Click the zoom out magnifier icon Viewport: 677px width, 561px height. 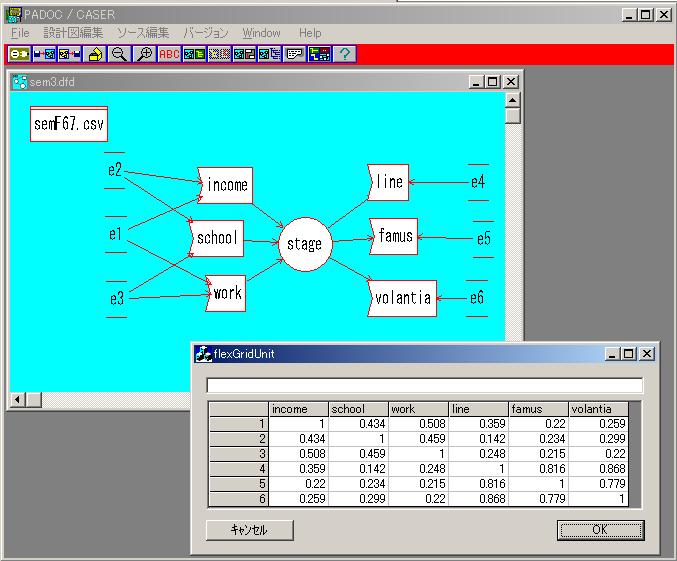pos(120,54)
